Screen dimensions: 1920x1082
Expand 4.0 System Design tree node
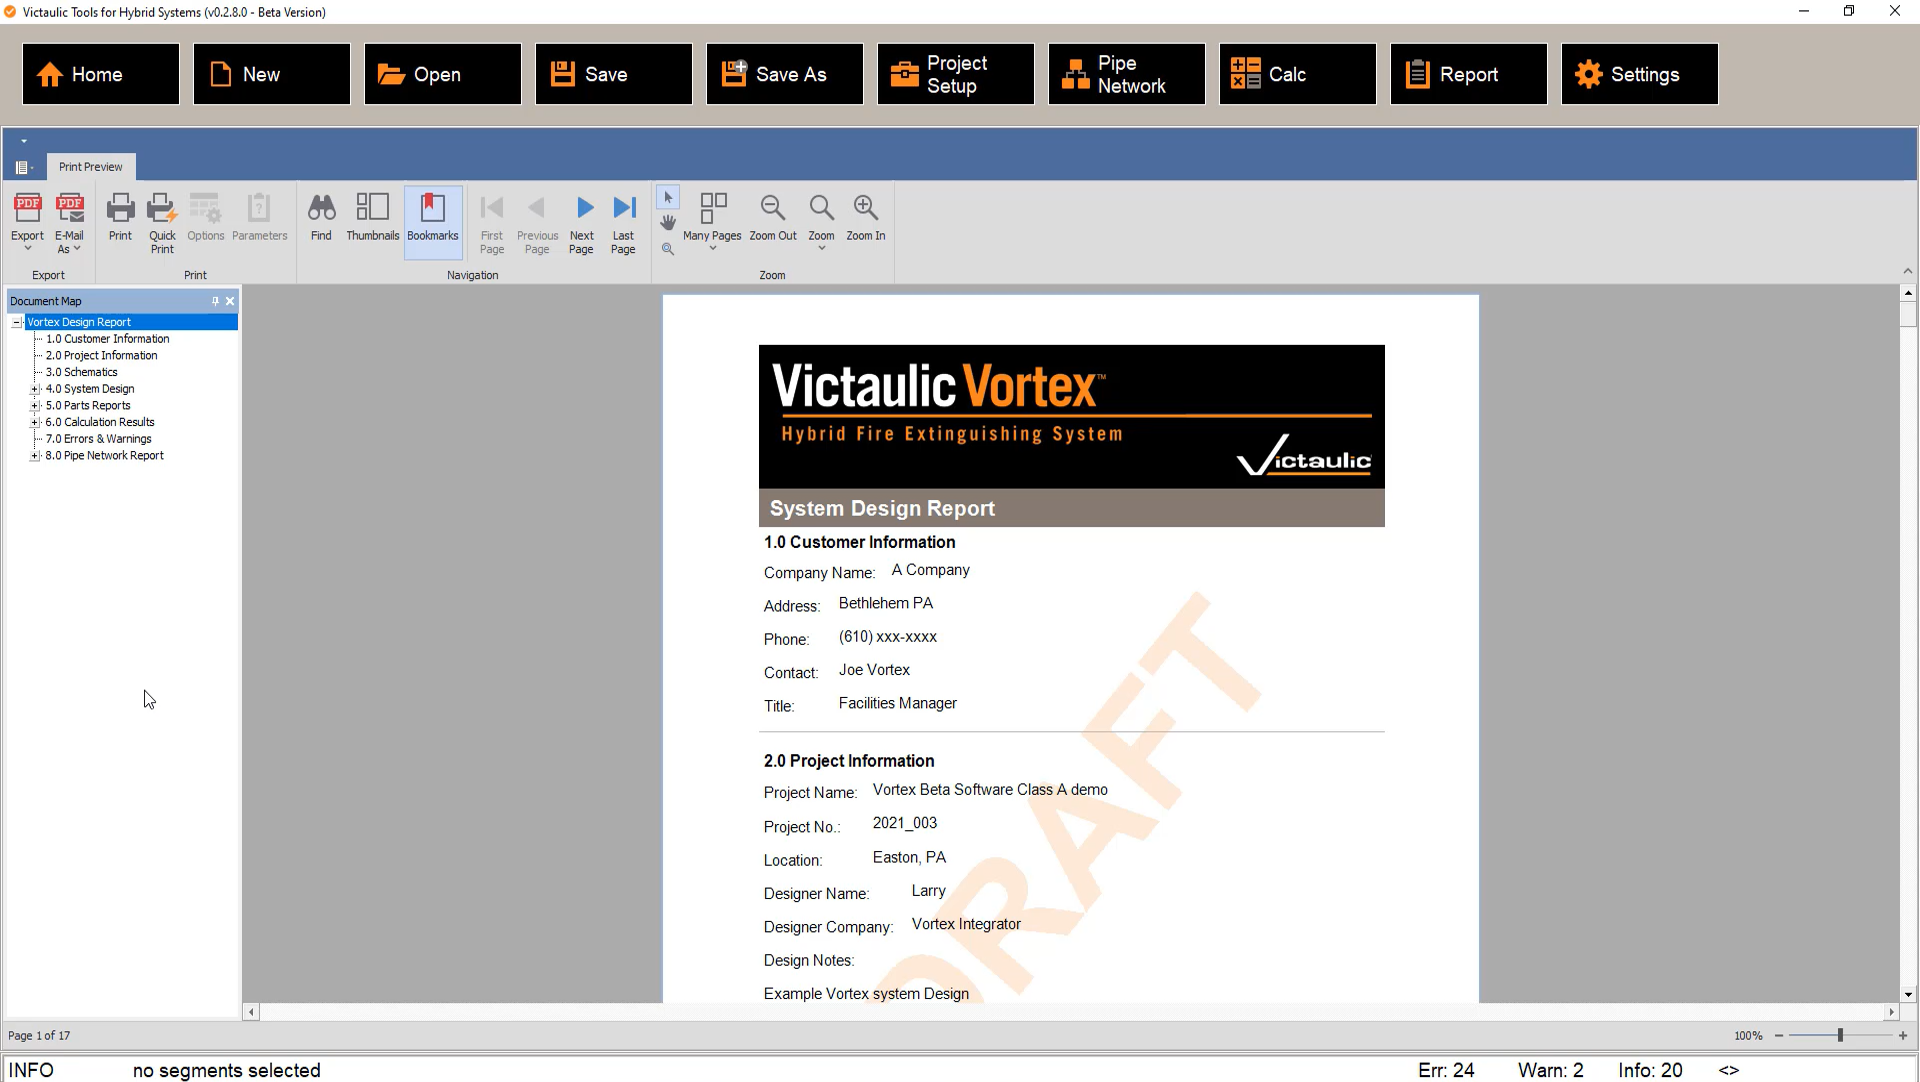coord(35,389)
